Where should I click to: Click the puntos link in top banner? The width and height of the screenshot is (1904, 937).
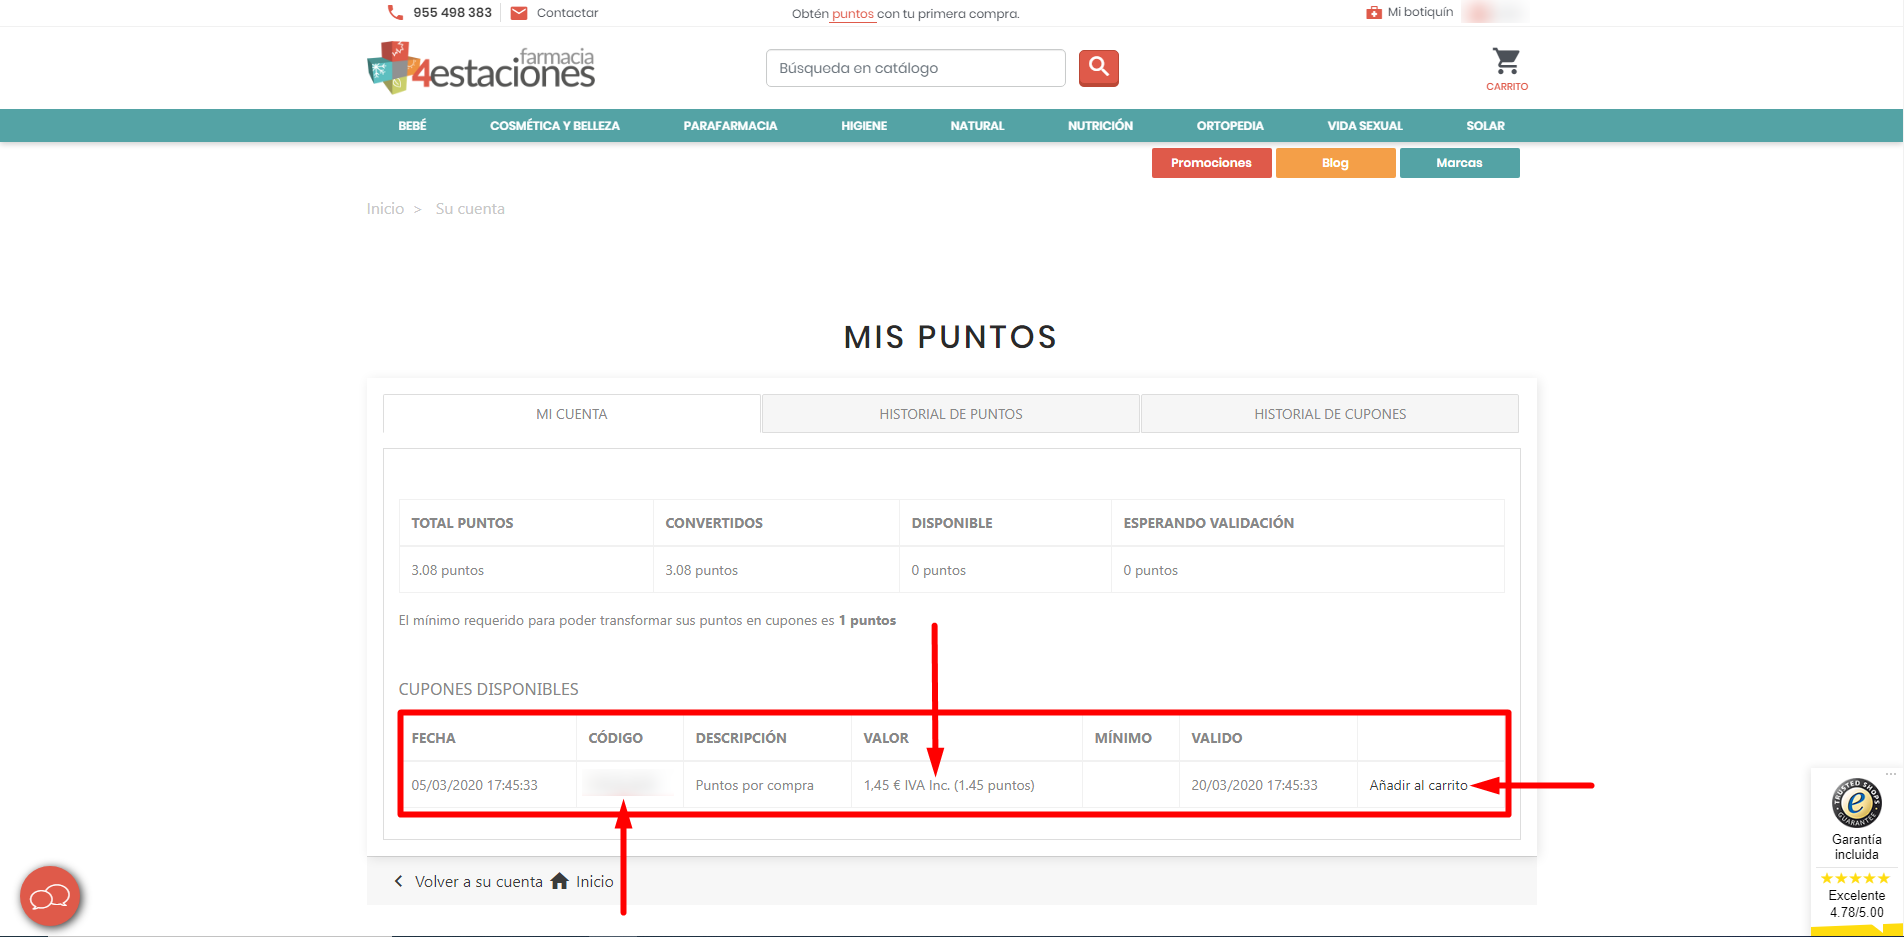pyautogui.click(x=853, y=14)
